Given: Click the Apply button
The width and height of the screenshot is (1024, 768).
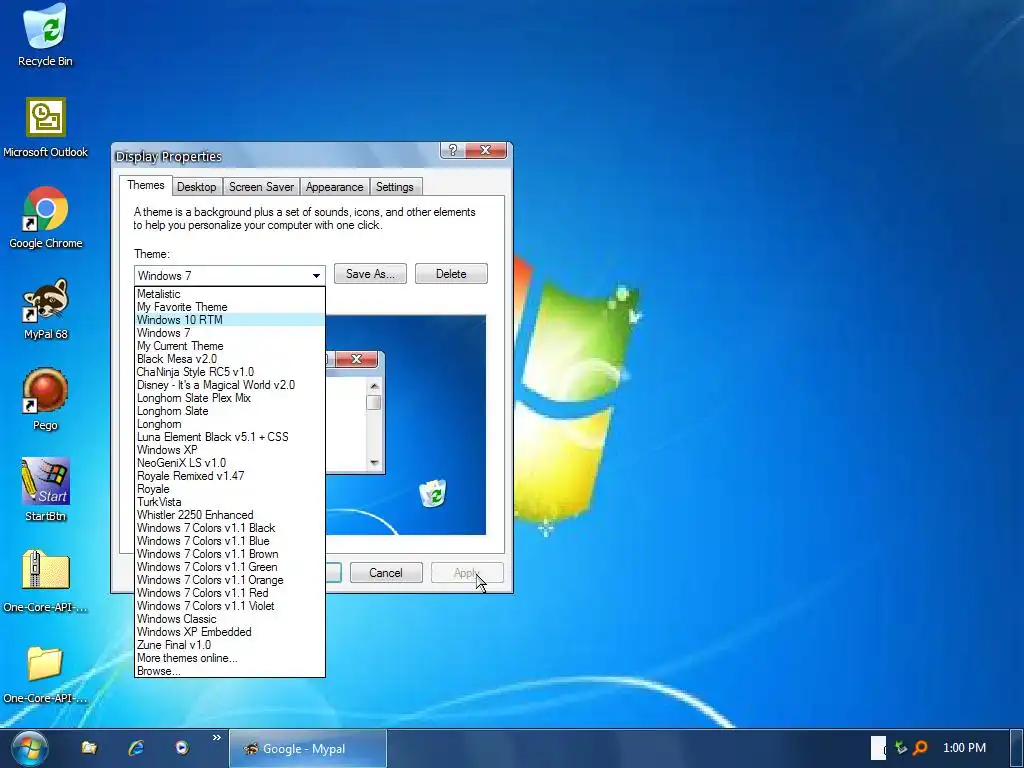Looking at the screenshot, I should coord(467,573).
